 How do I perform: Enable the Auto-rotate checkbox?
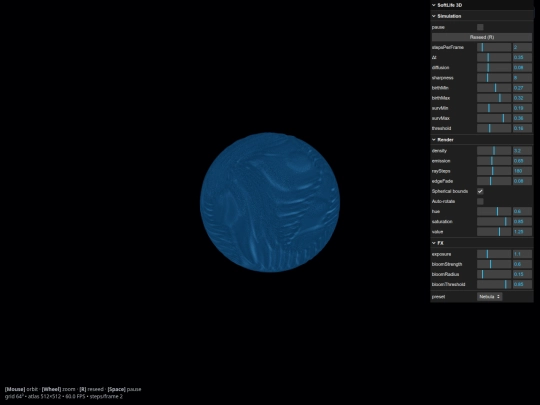point(480,201)
